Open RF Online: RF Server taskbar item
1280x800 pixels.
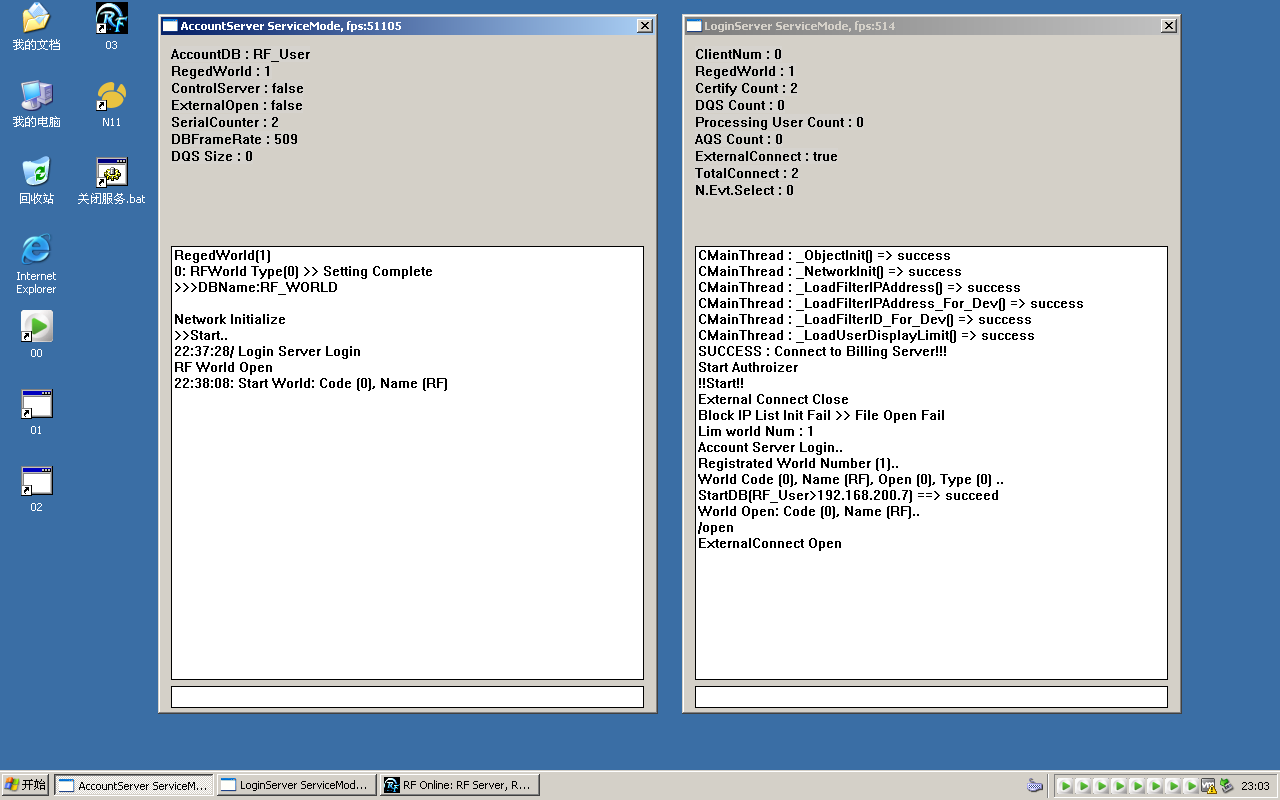[x=459, y=785]
